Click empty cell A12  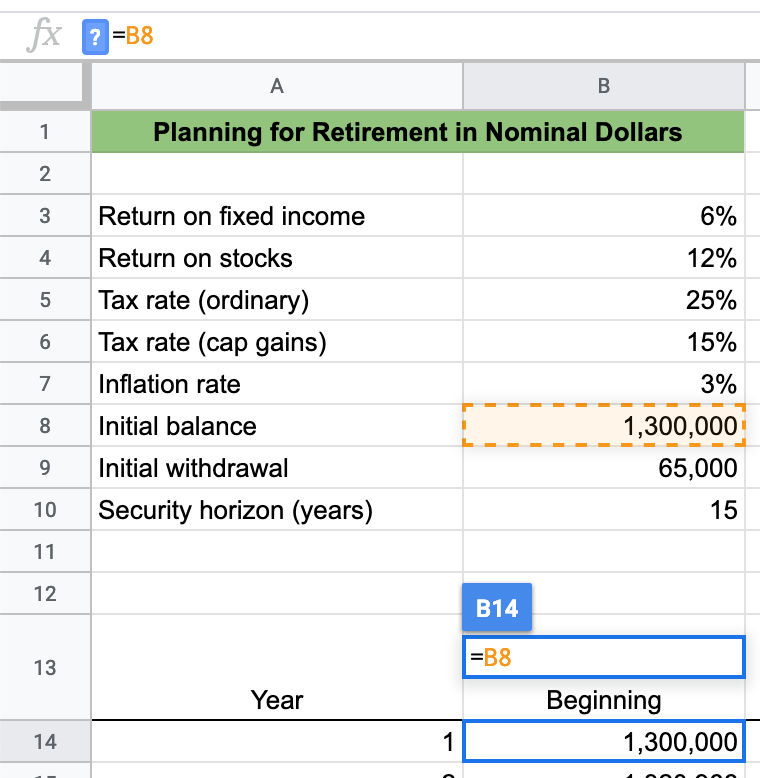point(277,593)
